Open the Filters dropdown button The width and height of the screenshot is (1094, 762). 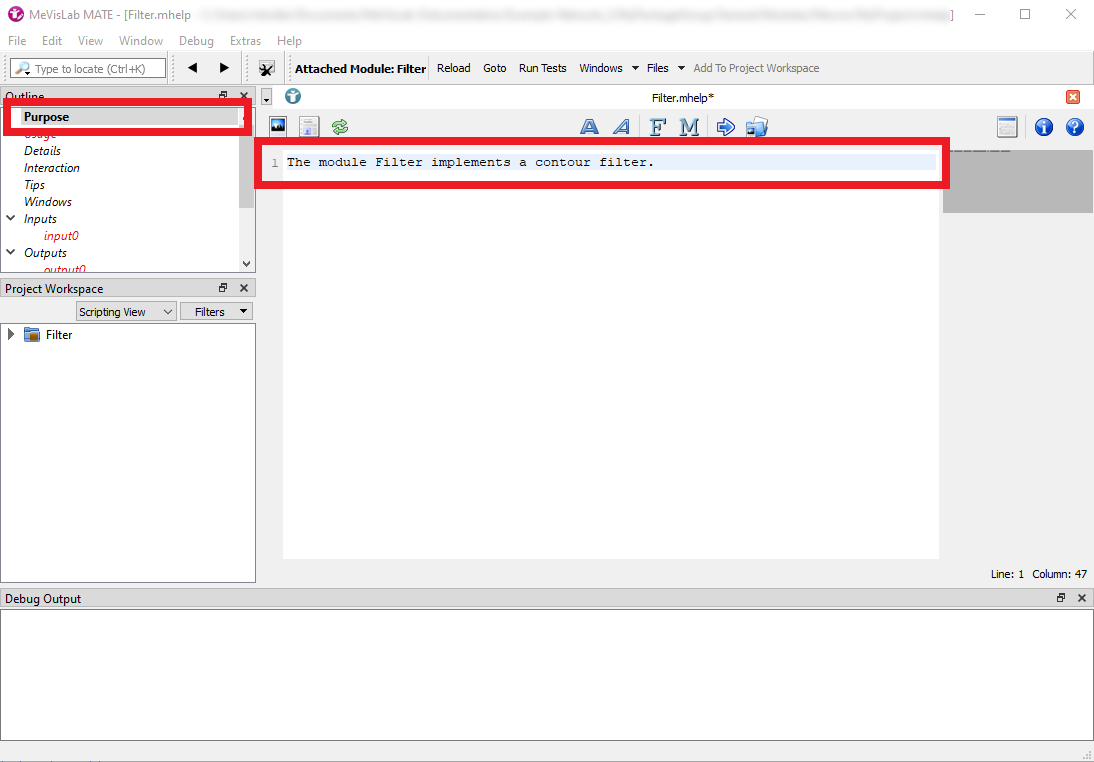(x=216, y=312)
